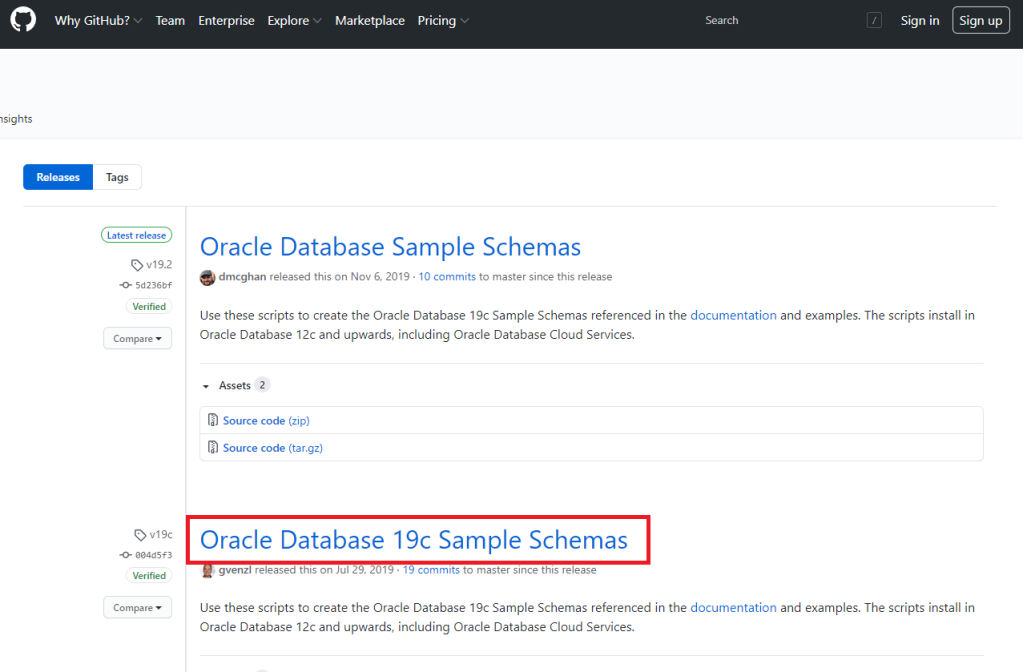Click the commit icon beside 004d5f3
This screenshot has height=672, width=1023.
pos(126,555)
